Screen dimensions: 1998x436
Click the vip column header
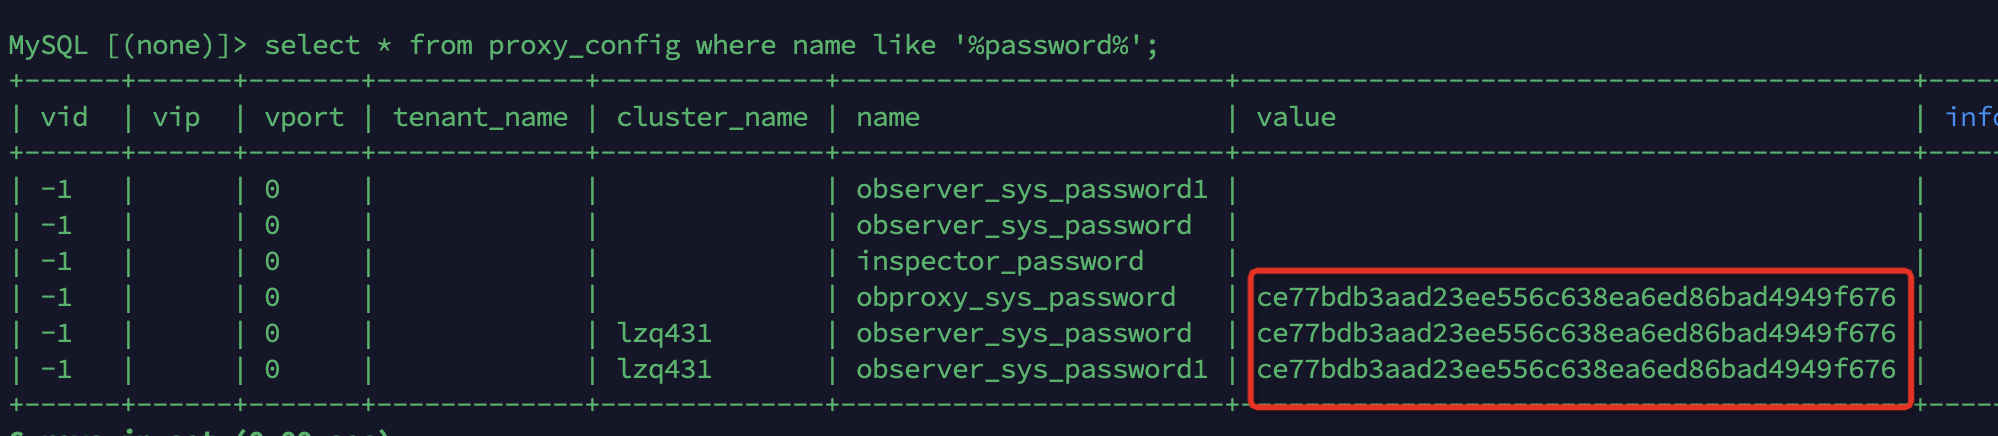click(x=176, y=118)
